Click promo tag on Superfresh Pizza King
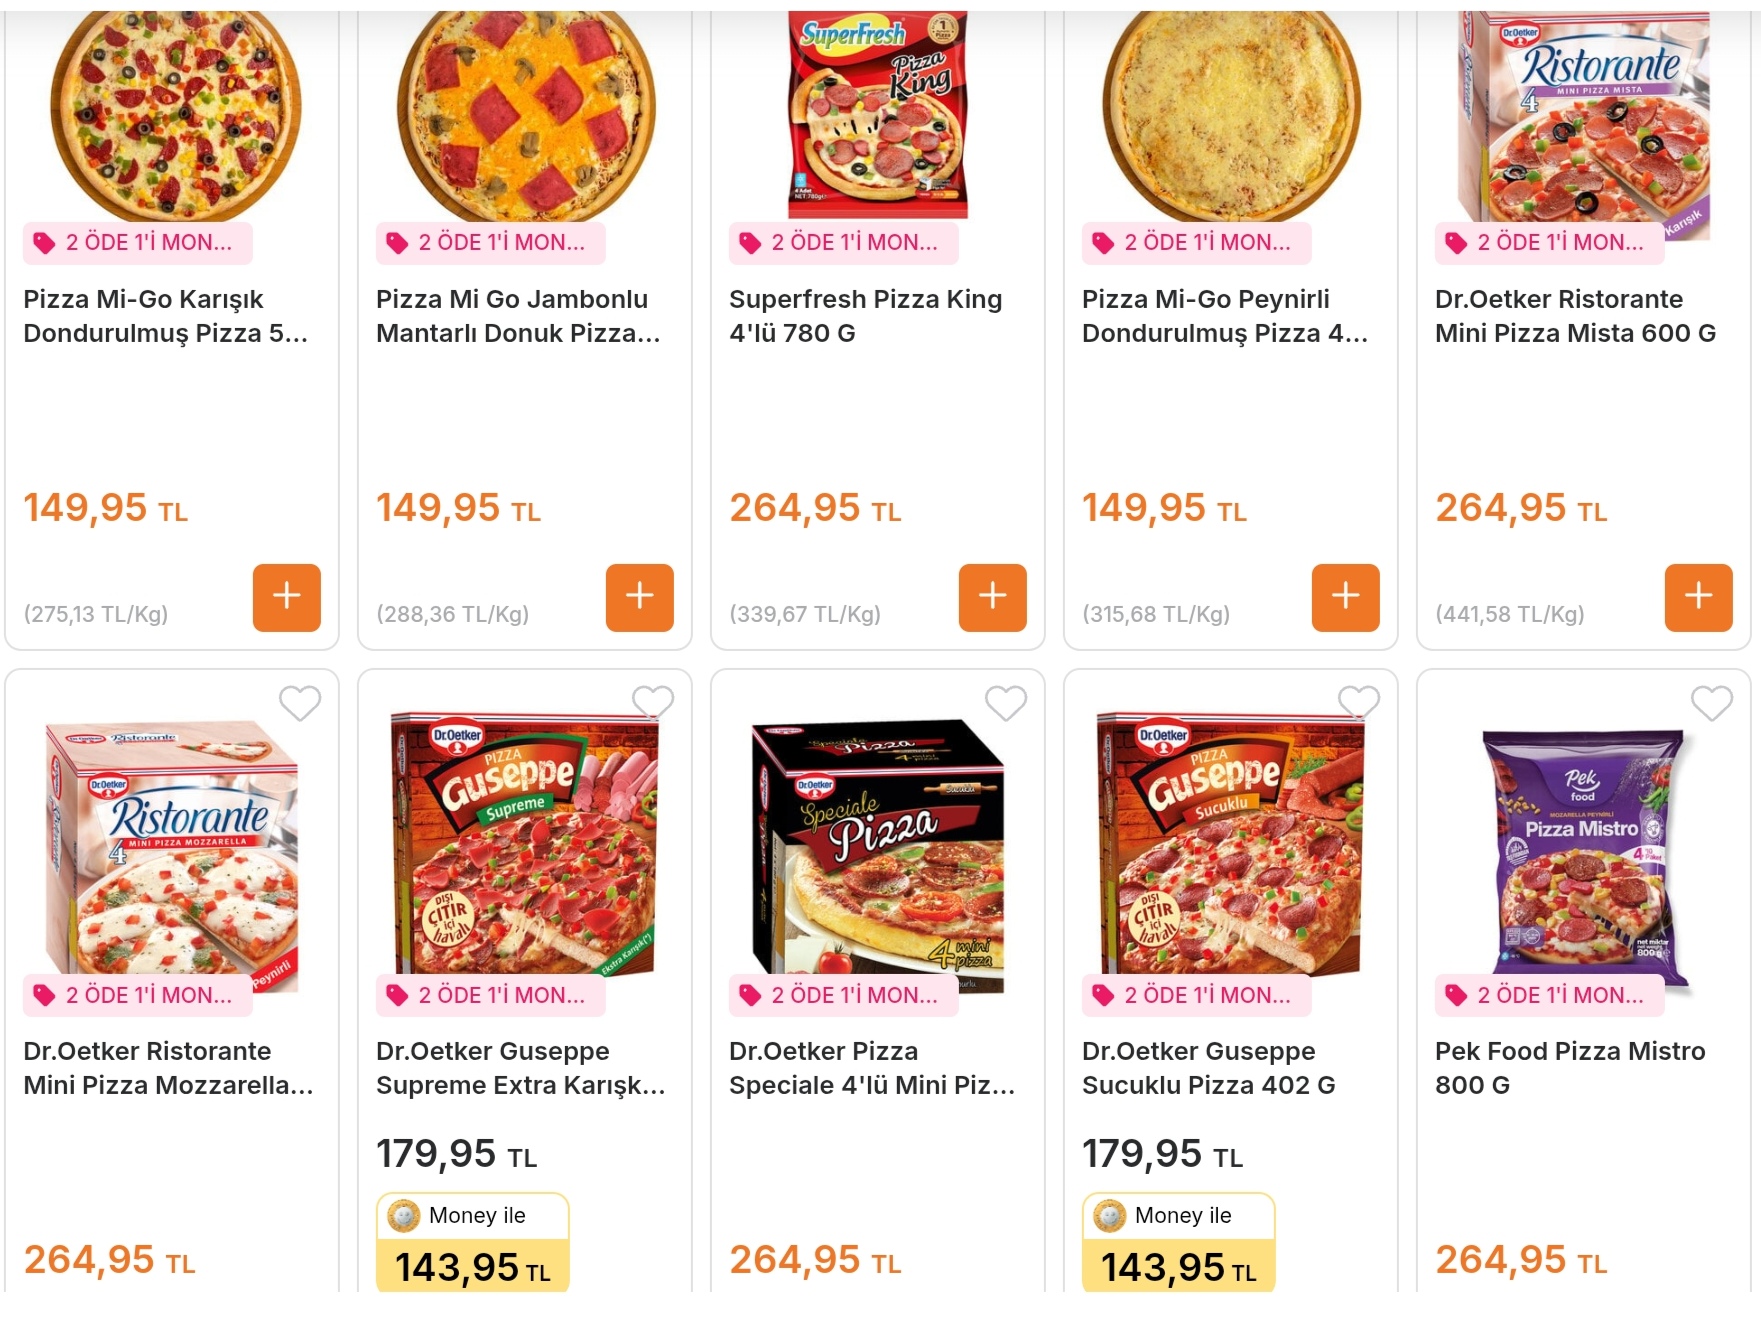The height and width of the screenshot is (1317, 1761). point(843,243)
